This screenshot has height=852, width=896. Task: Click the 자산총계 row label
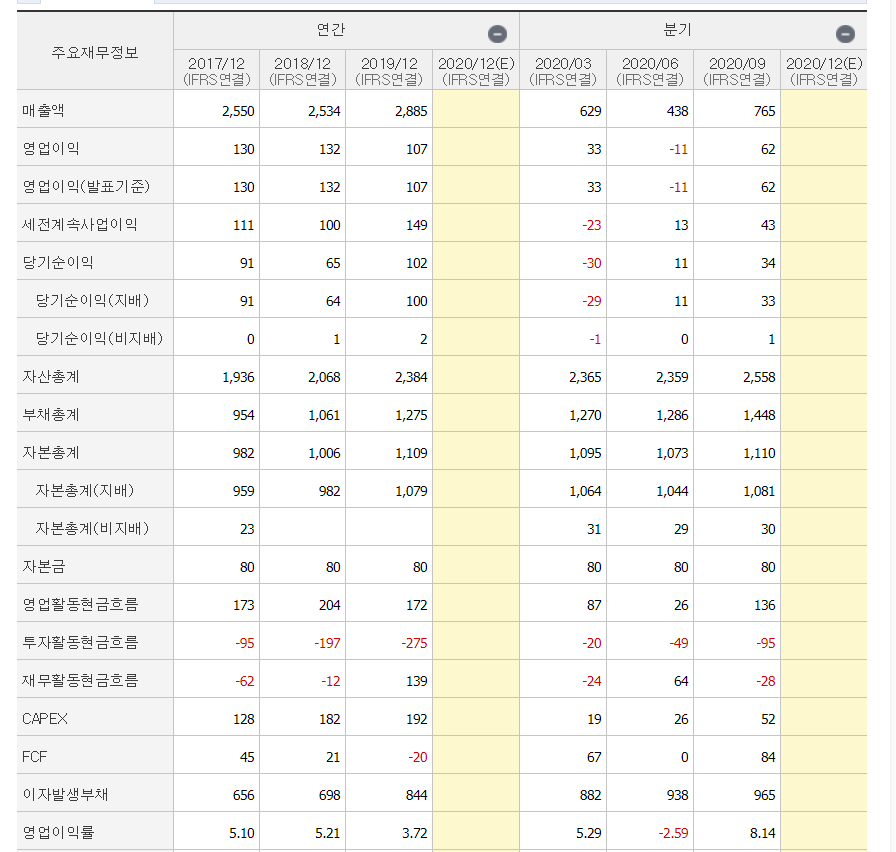pyautogui.click(x=50, y=377)
